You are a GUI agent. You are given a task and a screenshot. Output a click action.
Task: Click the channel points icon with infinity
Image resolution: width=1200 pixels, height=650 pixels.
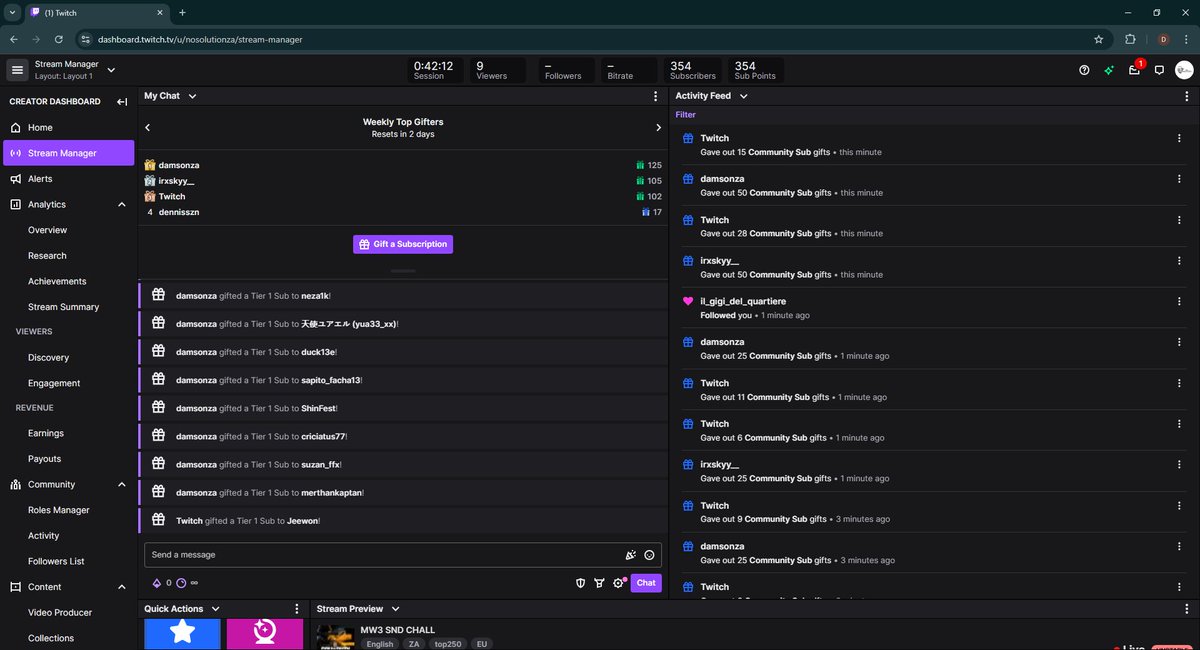pos(182,583)
